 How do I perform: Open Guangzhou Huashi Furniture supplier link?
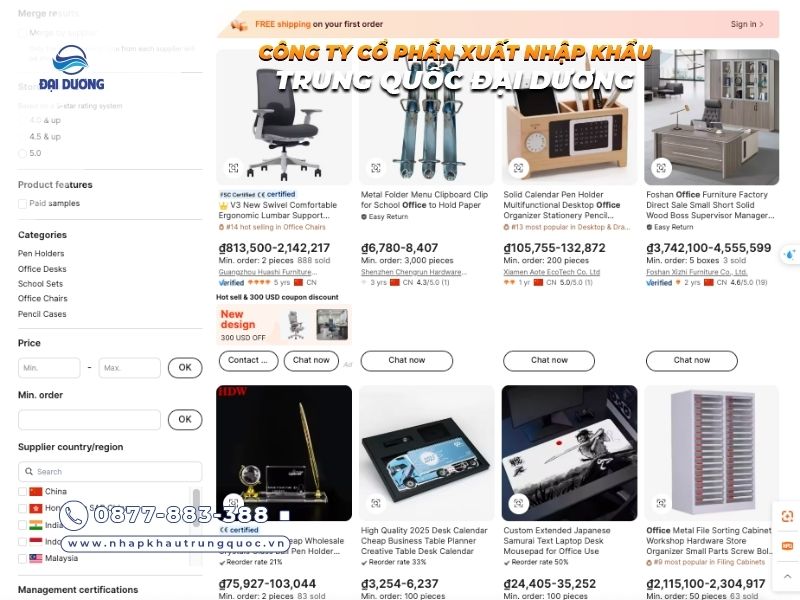tap(265, 272)
